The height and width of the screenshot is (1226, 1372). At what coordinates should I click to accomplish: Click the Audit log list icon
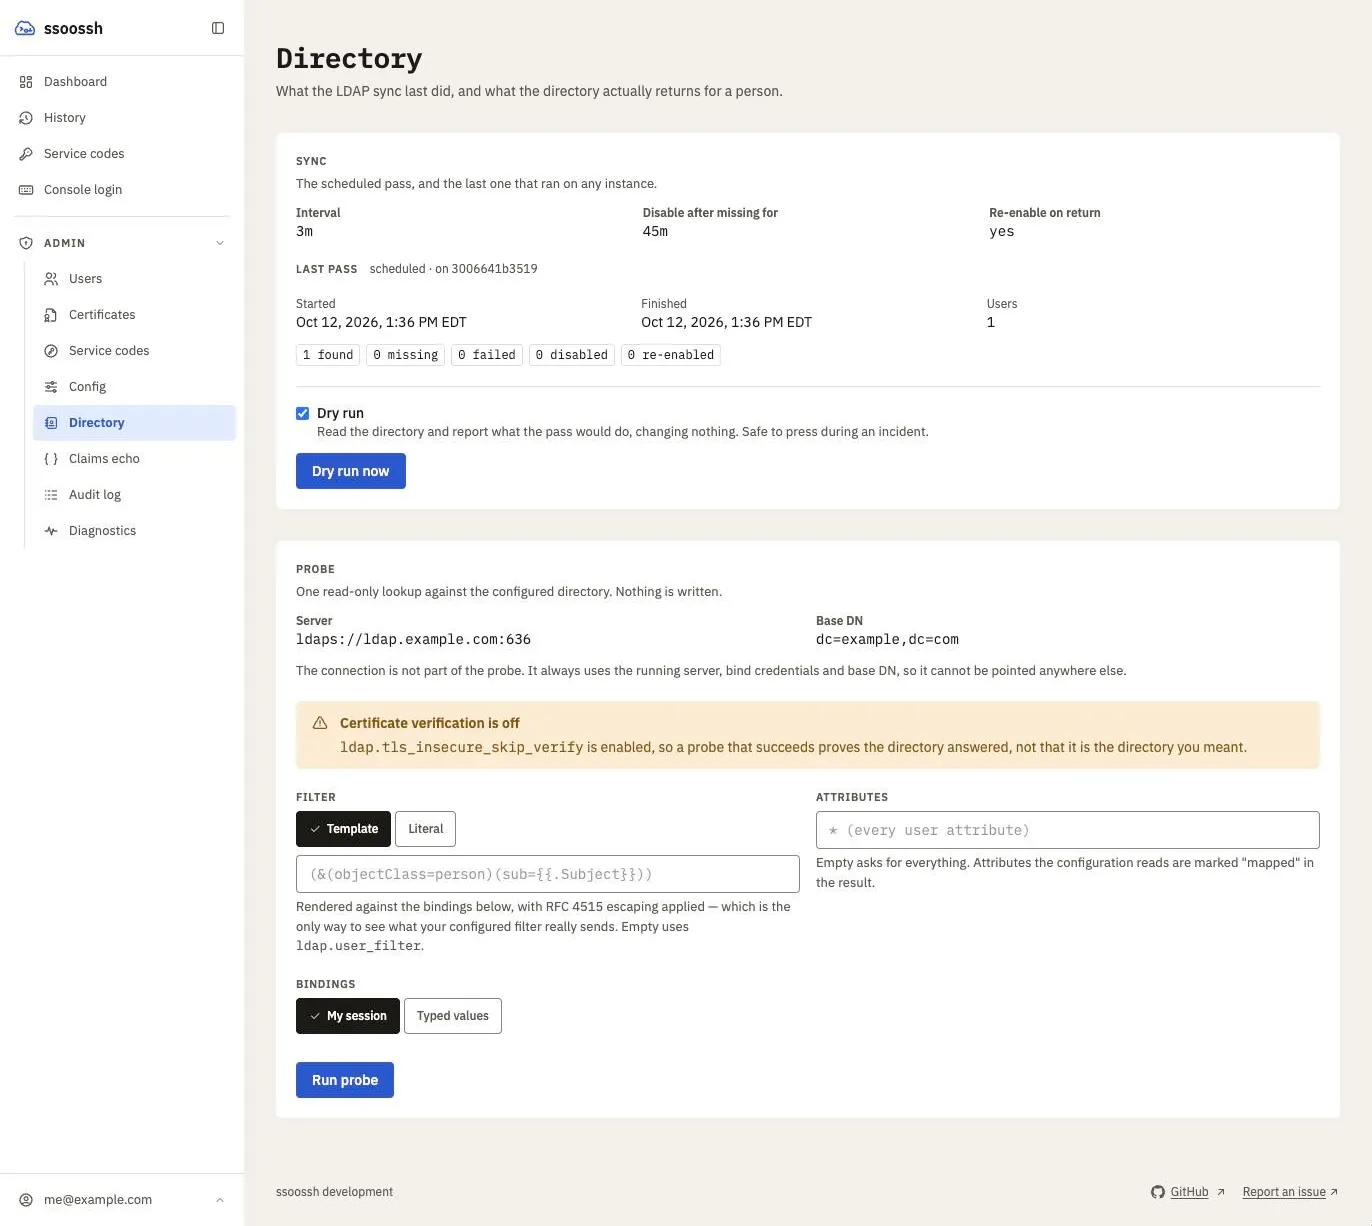pyautogui.click(x=51, y=495)
